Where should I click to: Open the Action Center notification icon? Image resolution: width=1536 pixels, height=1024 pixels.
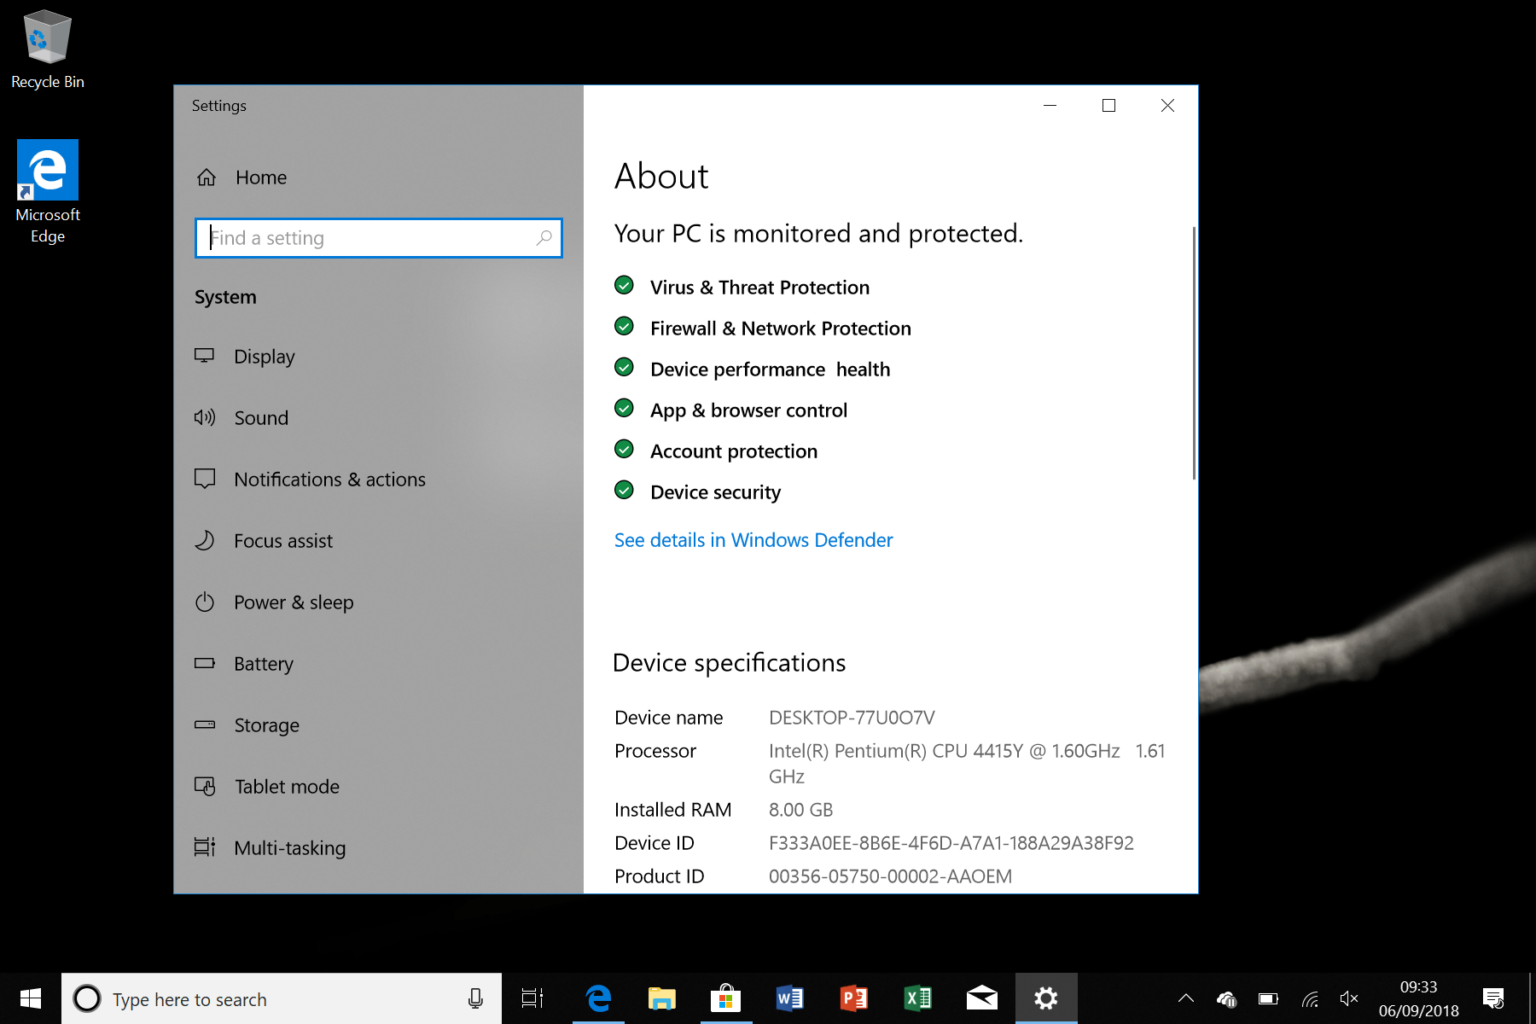coord(1493,998)
